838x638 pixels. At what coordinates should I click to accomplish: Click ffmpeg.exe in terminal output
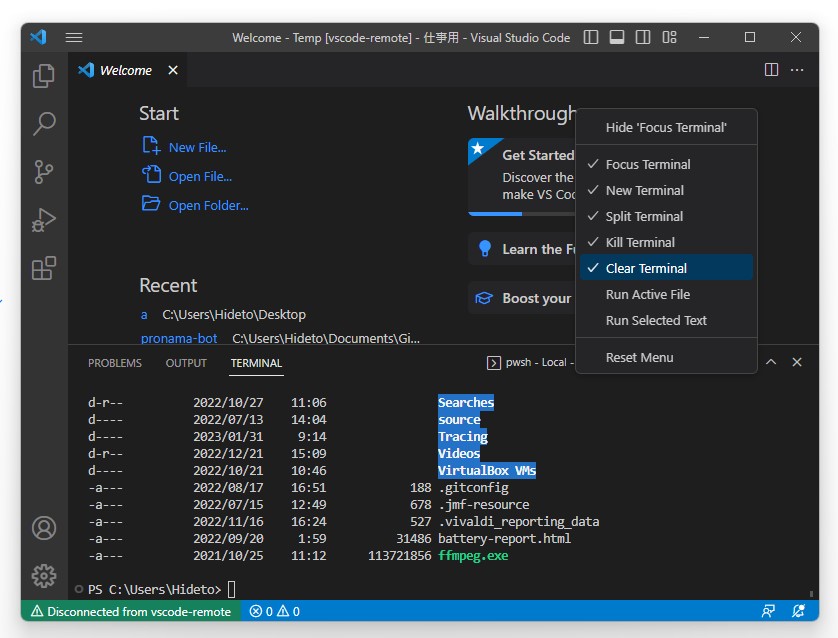pos(473,556)
